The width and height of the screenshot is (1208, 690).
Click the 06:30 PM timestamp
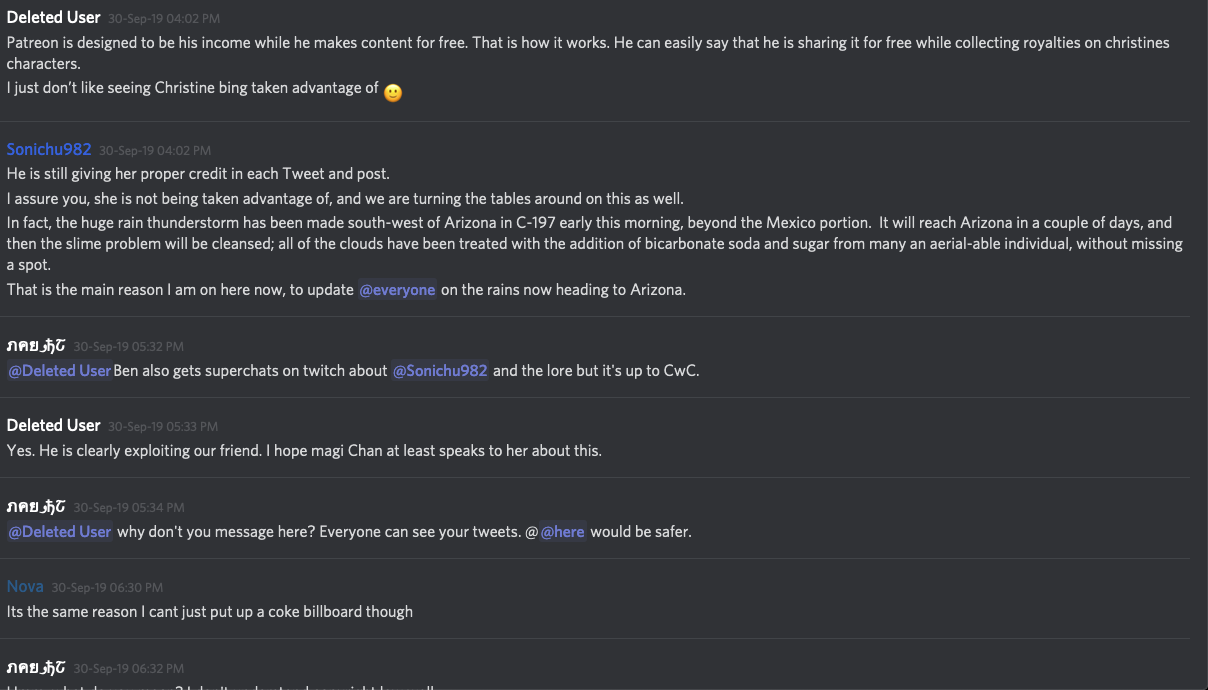(107, 587)
